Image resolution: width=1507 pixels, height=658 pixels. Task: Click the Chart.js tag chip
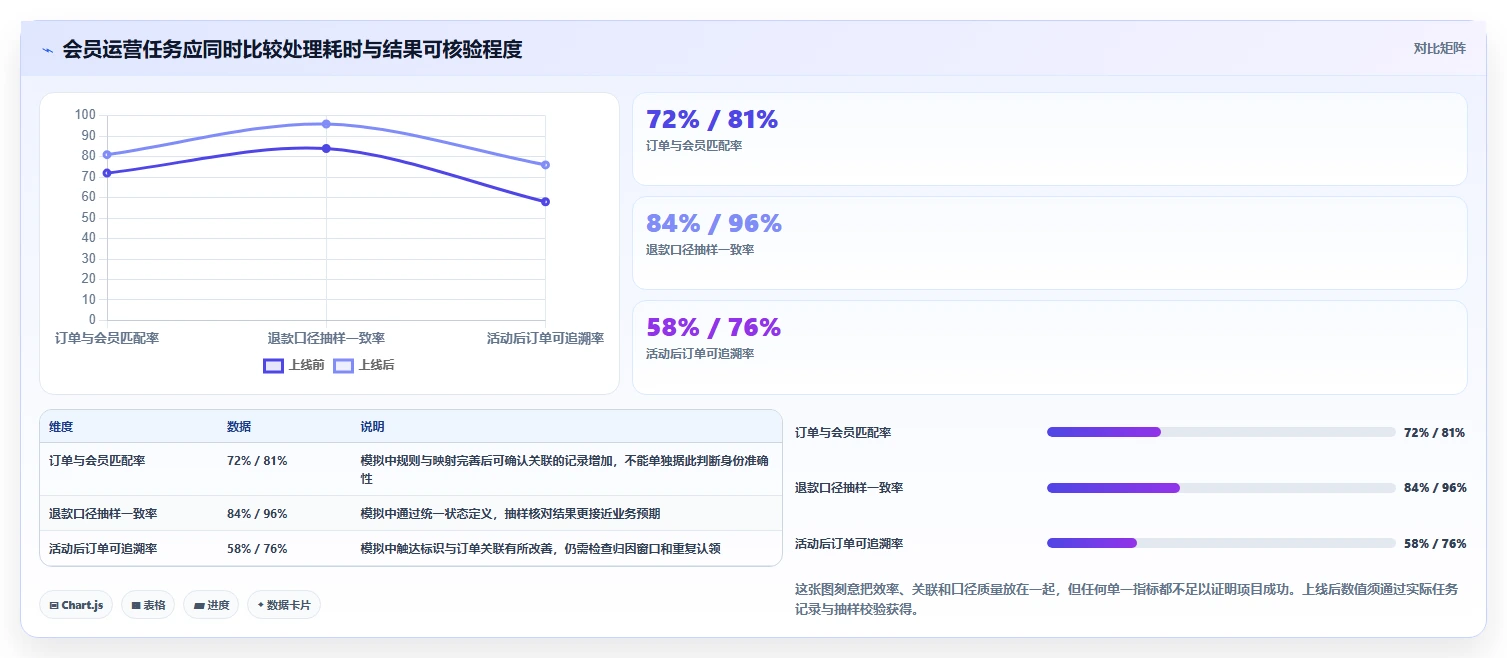tap(76, 605)
